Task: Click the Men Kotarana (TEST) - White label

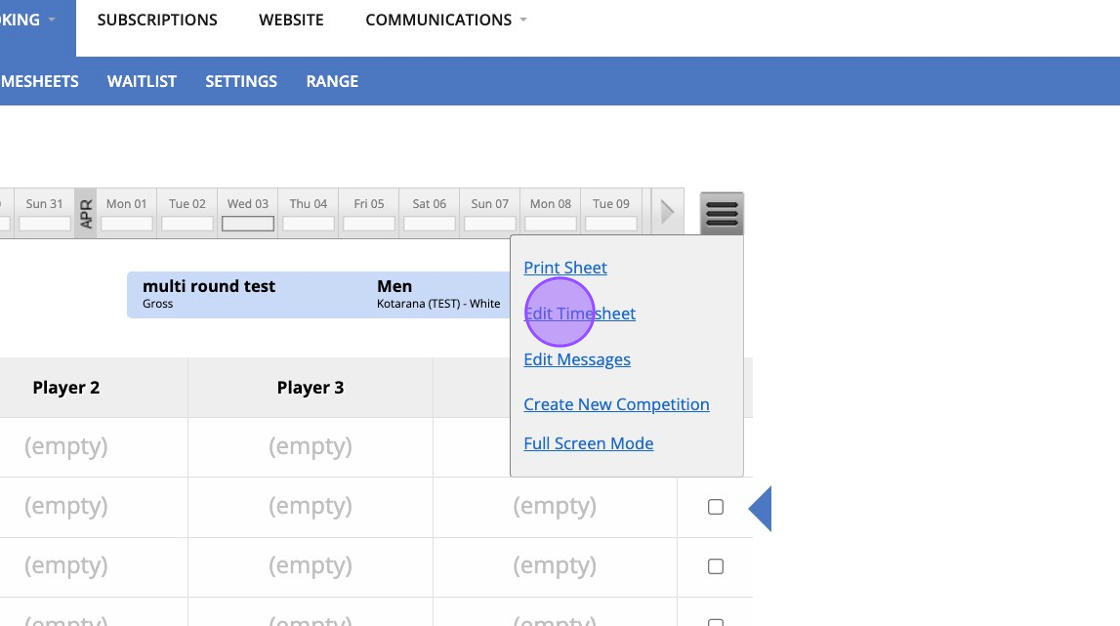Action: (439, 294)
